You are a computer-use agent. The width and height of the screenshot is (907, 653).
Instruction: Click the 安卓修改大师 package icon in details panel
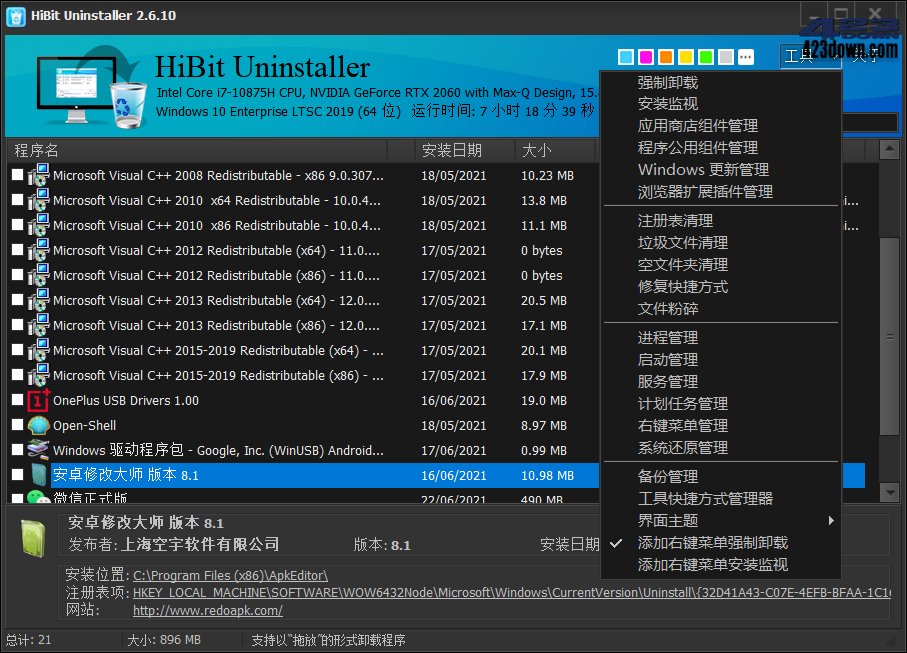33,540
